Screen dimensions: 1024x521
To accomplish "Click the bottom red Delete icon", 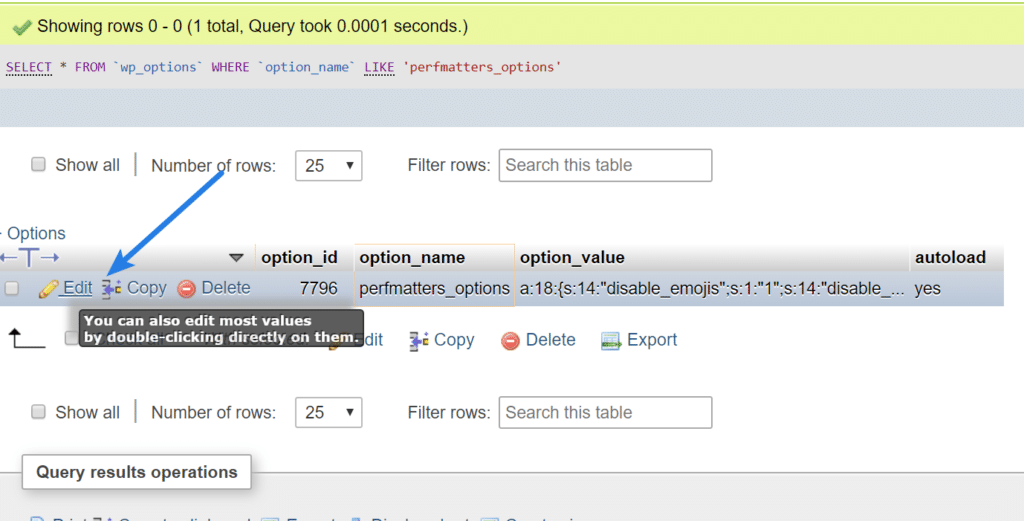I will coord(511,341).
